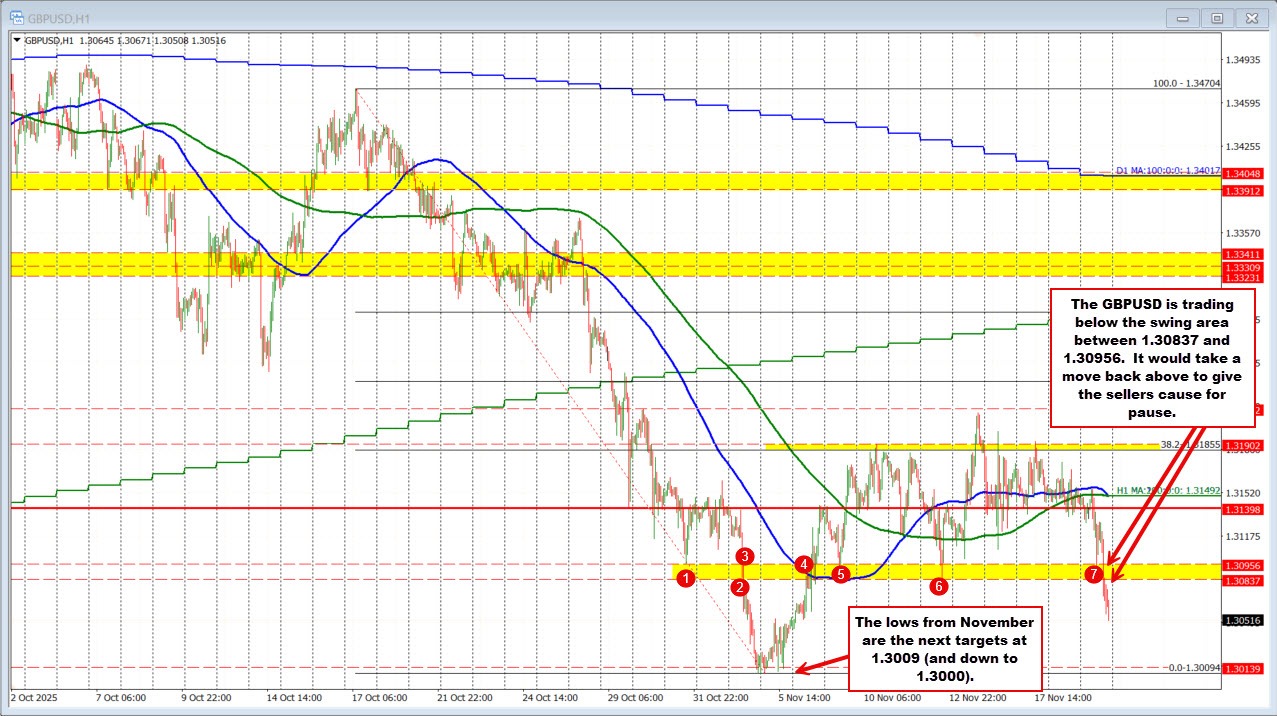
Task: Click circled marker 5 on the yellow band
Action: click(x=840, y=574)
